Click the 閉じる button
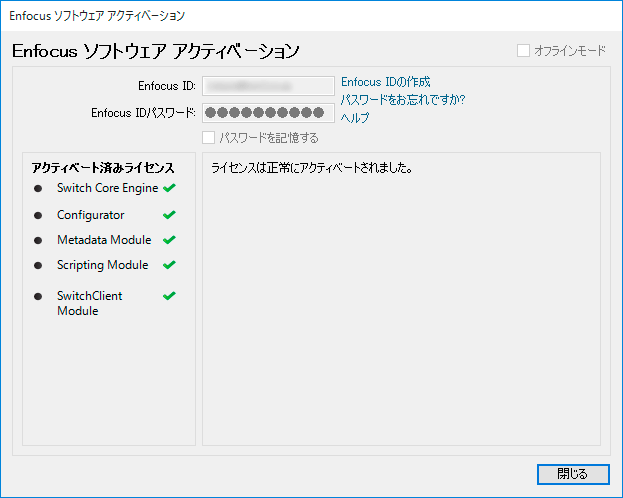 pos(573,474)
